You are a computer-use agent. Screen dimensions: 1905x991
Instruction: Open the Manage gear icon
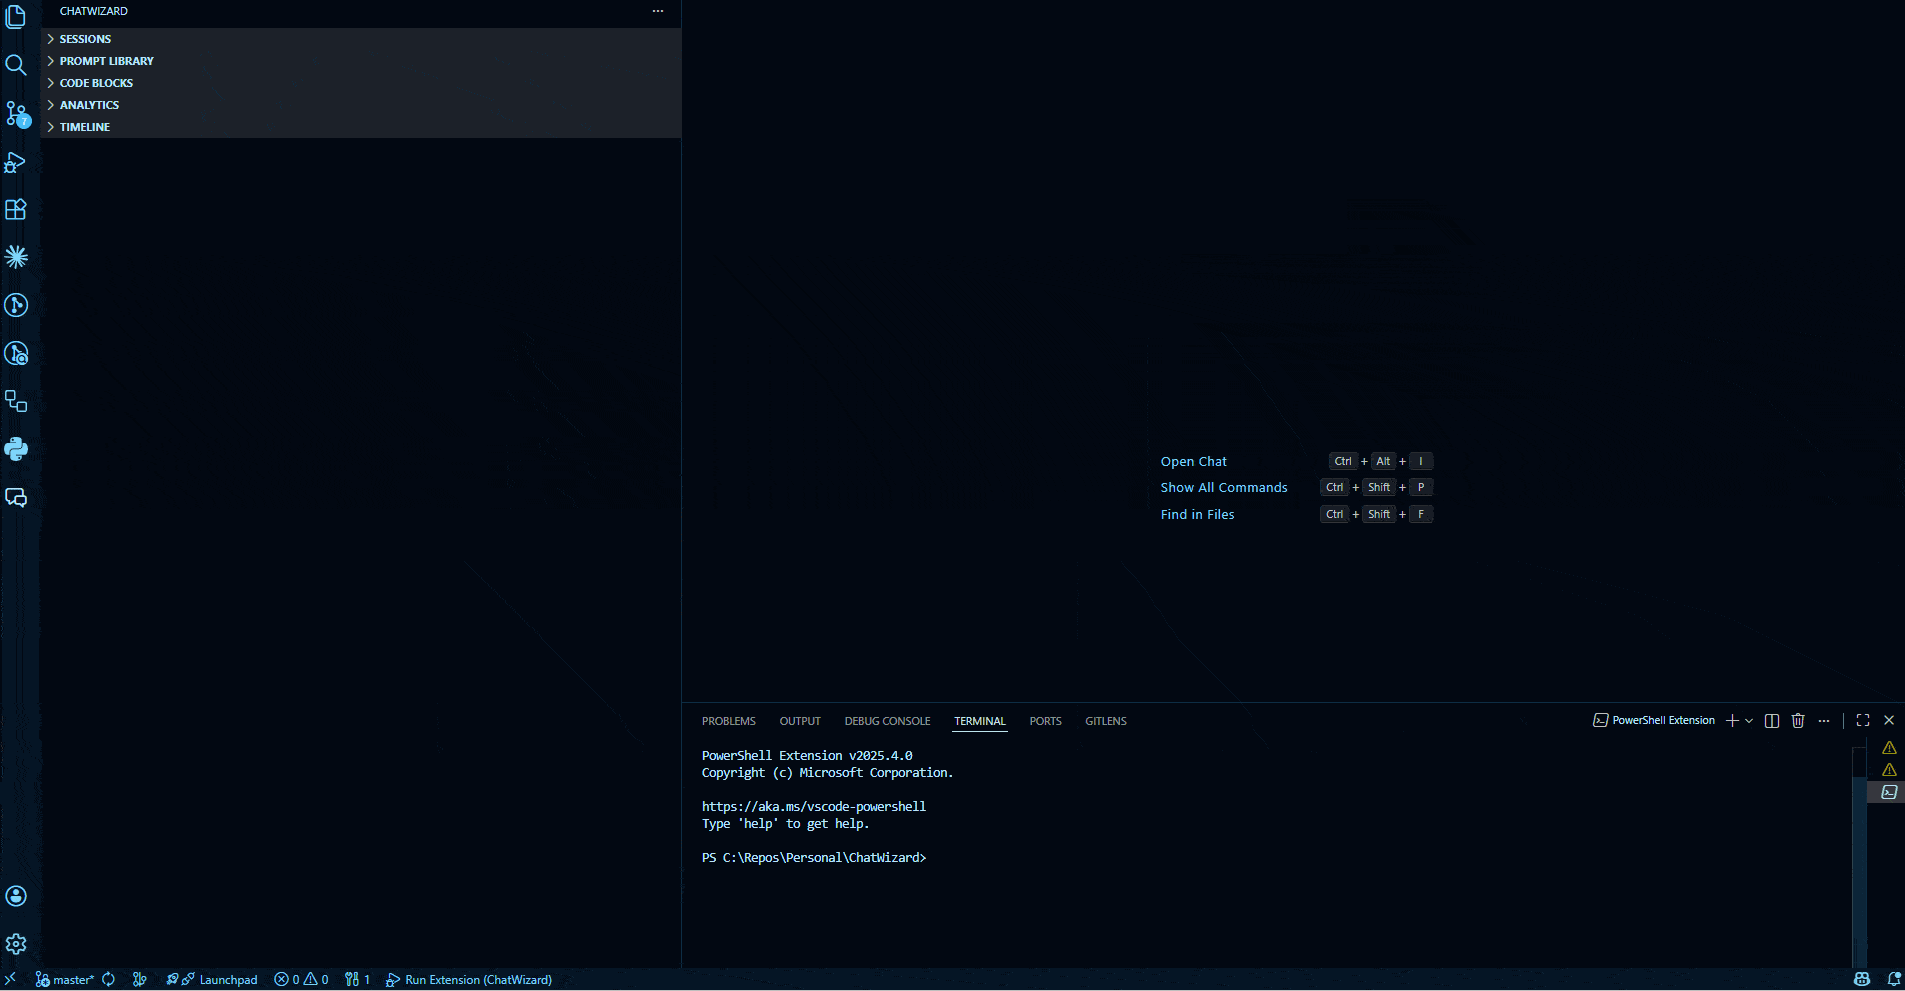[x=16, y=944]
